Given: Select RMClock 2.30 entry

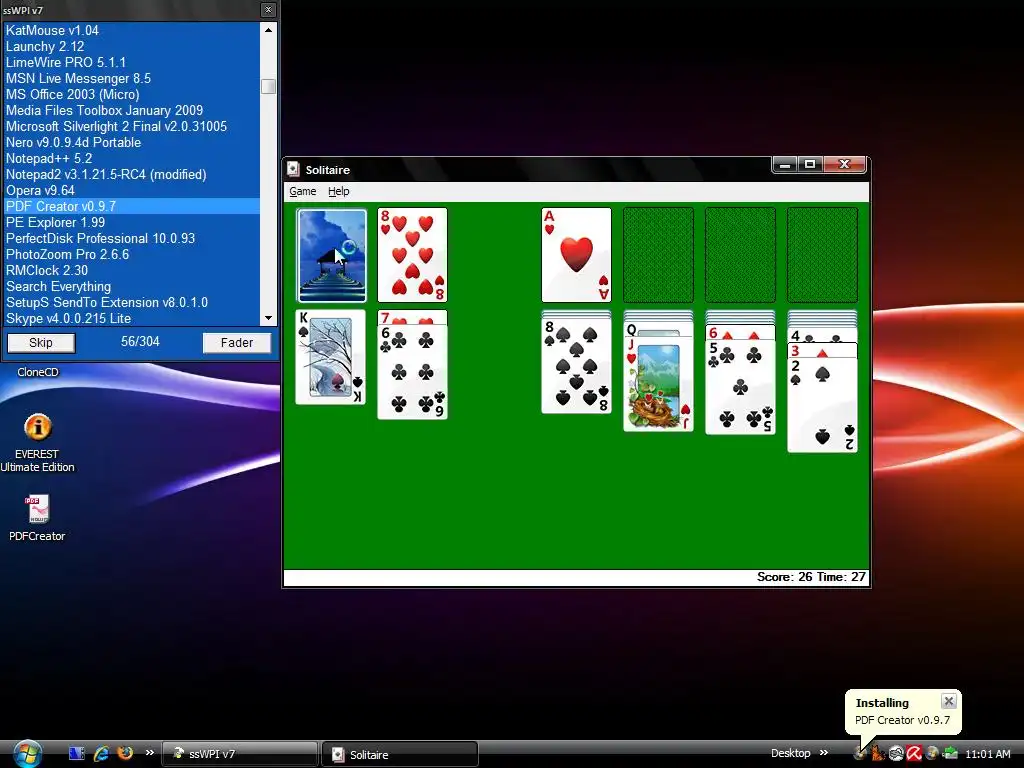Looking at the screenshot, I should (x=132, y=270).
